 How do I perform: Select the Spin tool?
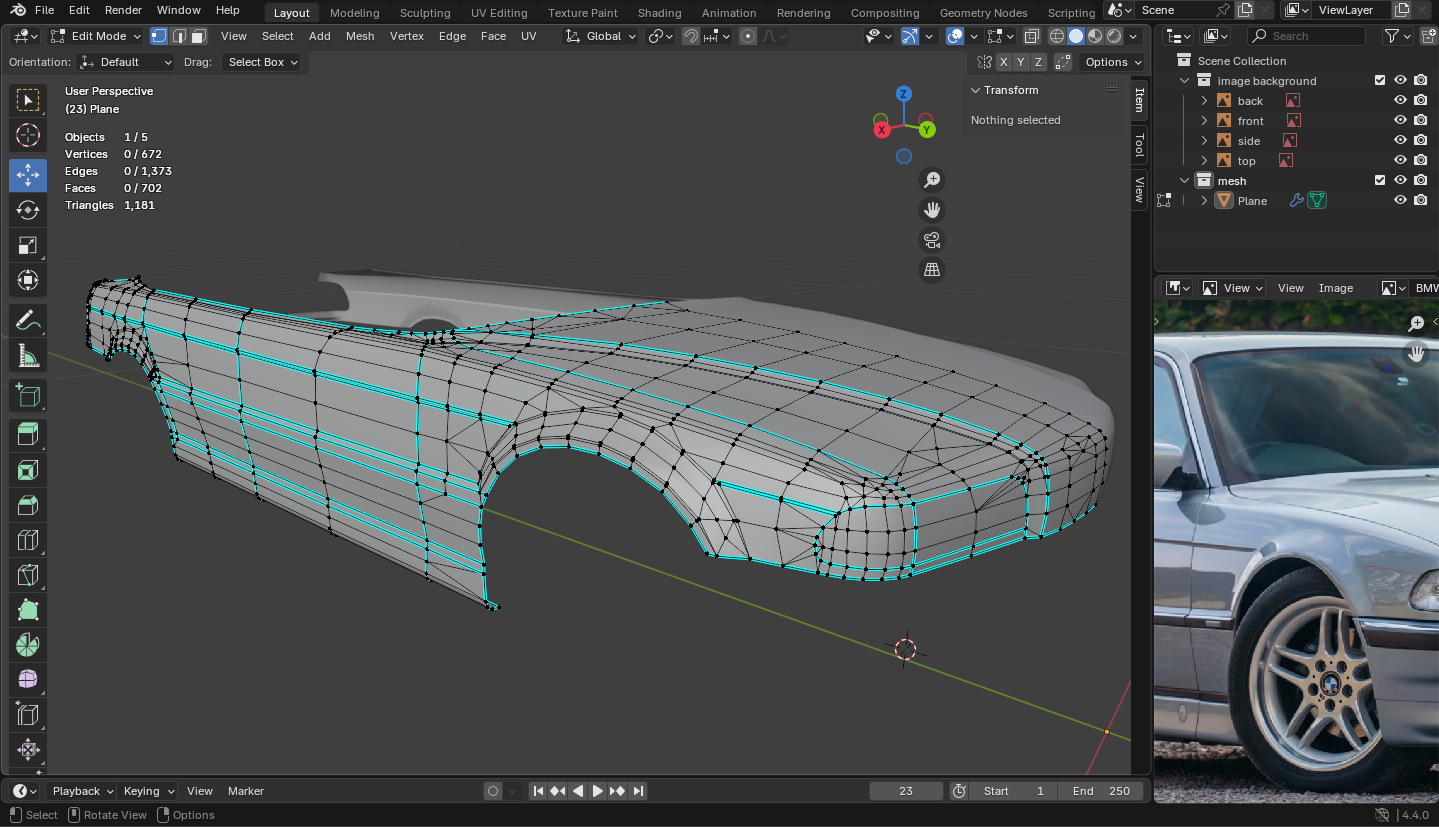28,645
